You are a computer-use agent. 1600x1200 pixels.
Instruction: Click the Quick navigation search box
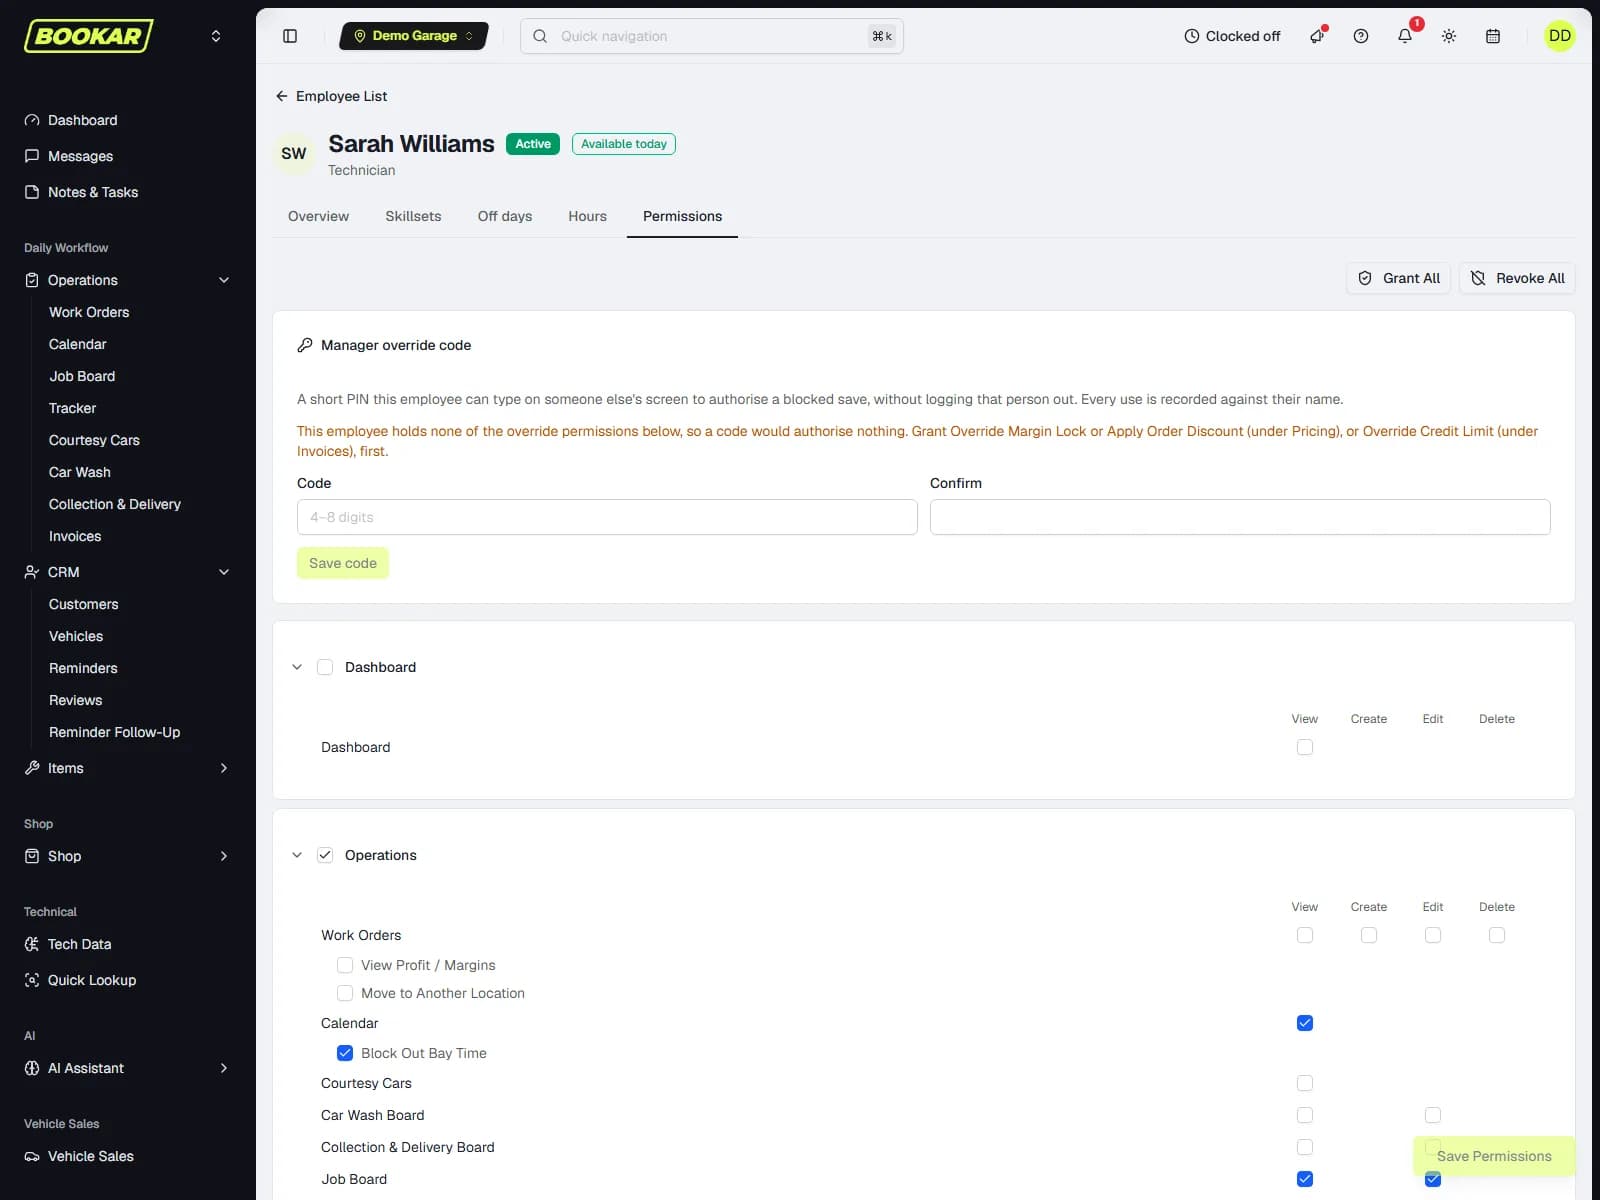tap(712, 36)
